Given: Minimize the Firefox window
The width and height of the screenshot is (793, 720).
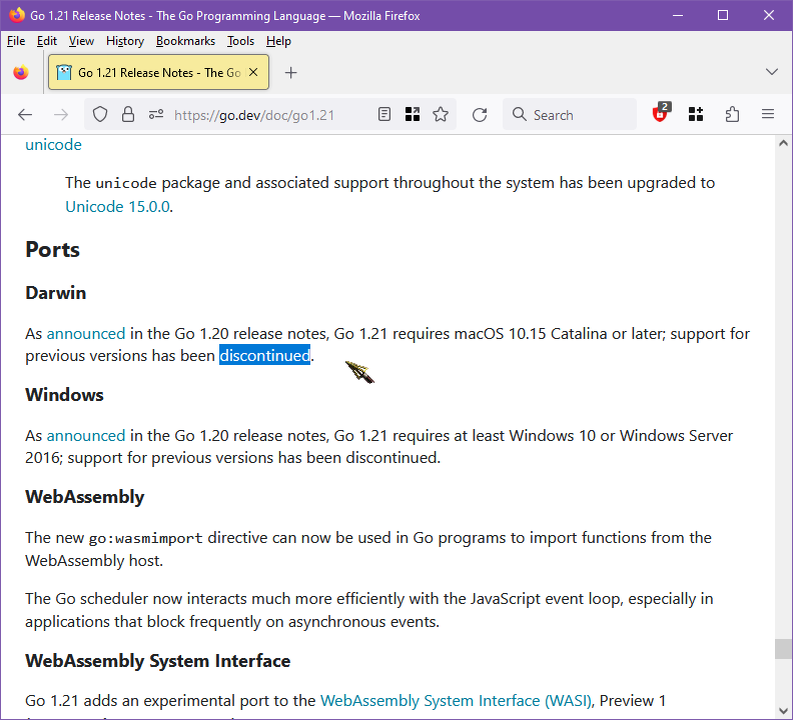Looking at the screenshot, I should (678, 15).
